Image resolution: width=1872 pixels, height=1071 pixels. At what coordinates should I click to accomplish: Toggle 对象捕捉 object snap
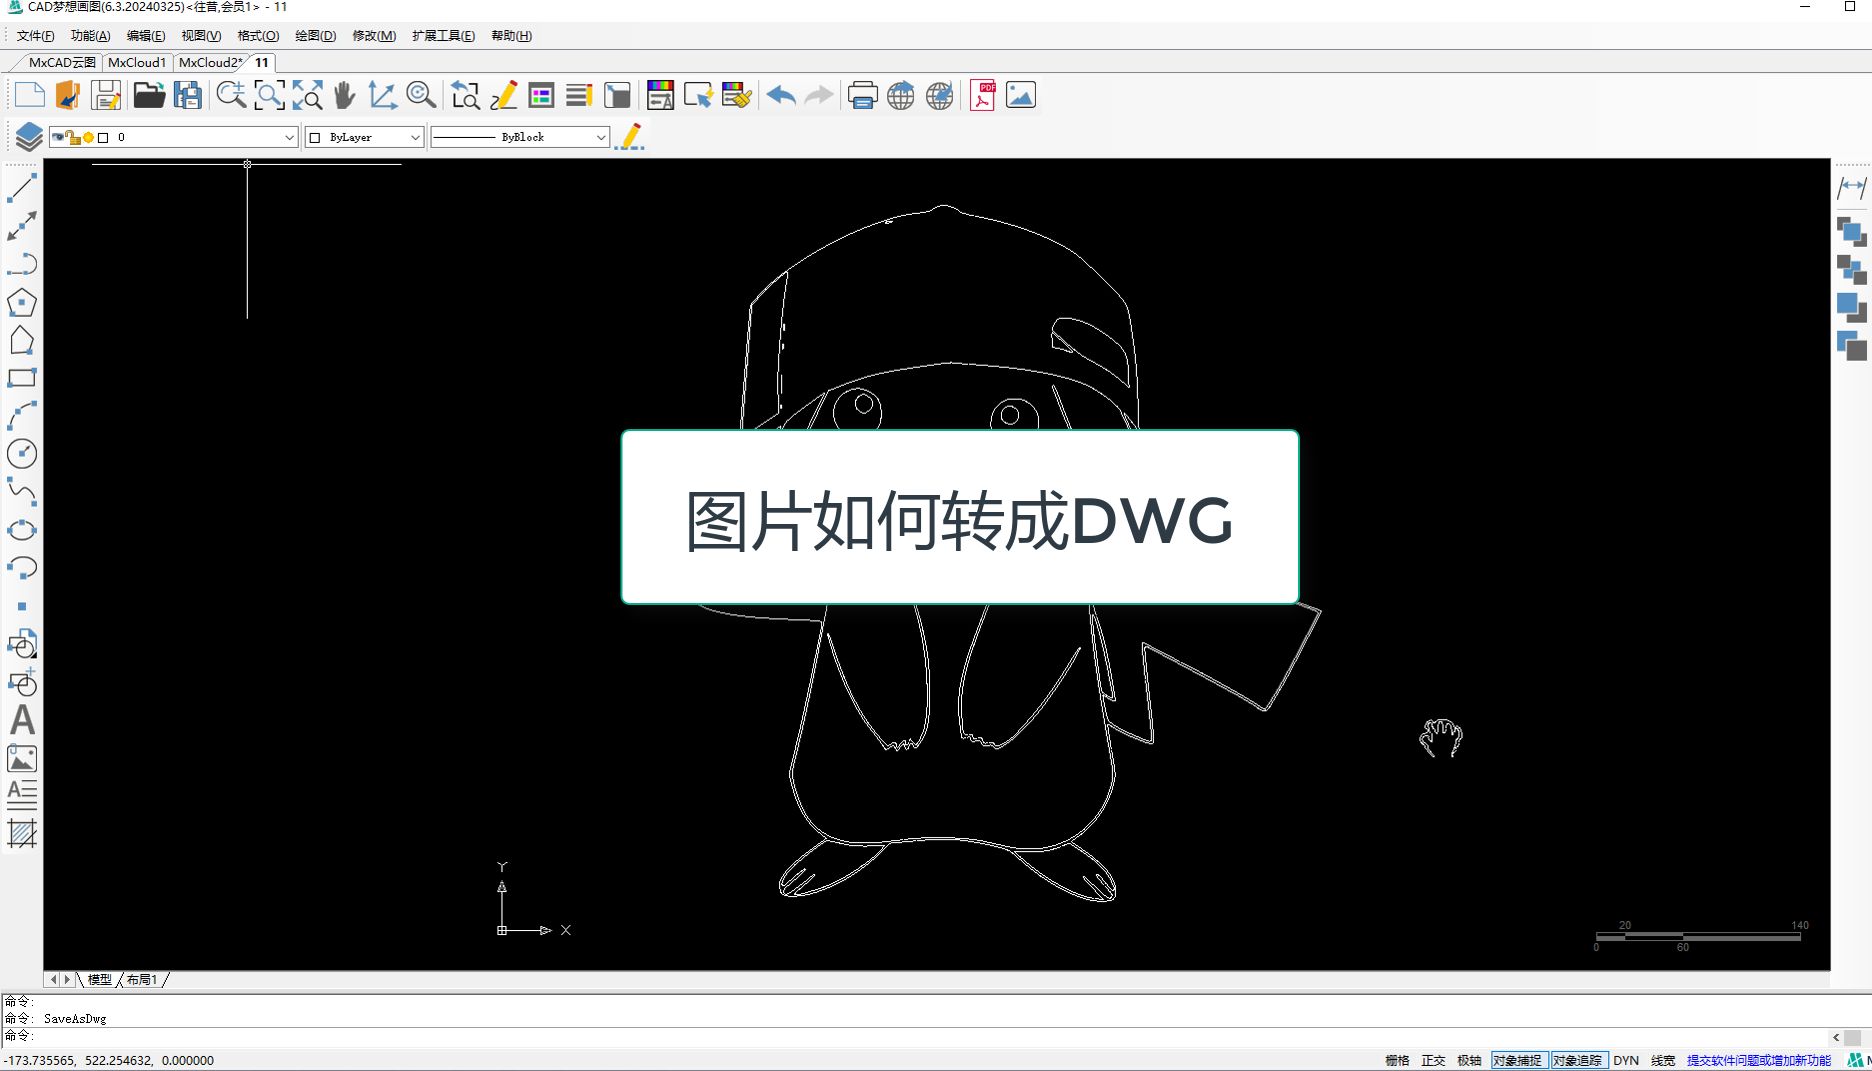point(1518,1060)
